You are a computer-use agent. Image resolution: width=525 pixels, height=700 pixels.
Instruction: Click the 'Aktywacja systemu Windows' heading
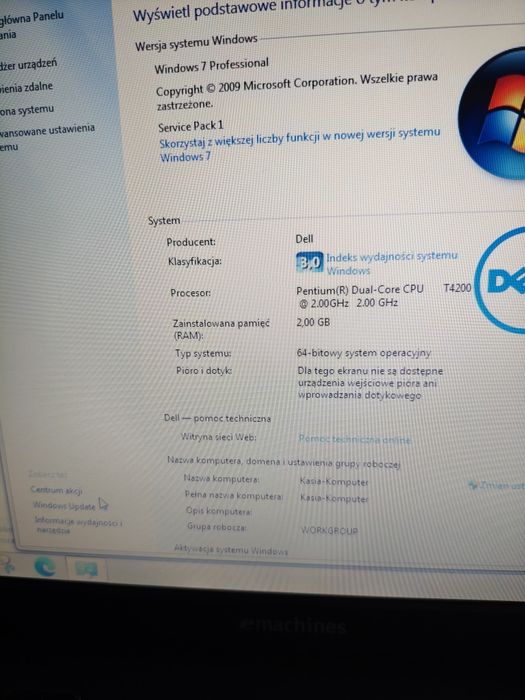(231, 550)
